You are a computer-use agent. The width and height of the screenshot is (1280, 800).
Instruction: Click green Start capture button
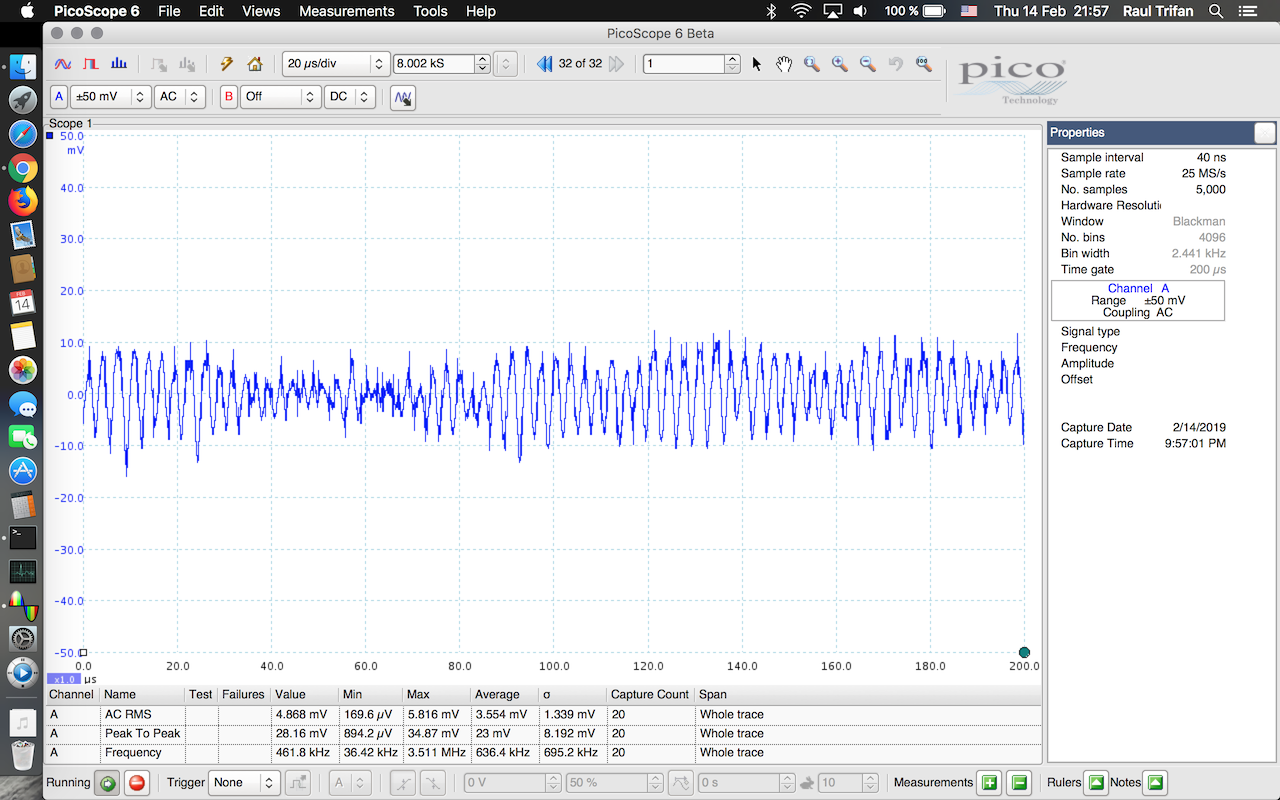coord(108,783)
